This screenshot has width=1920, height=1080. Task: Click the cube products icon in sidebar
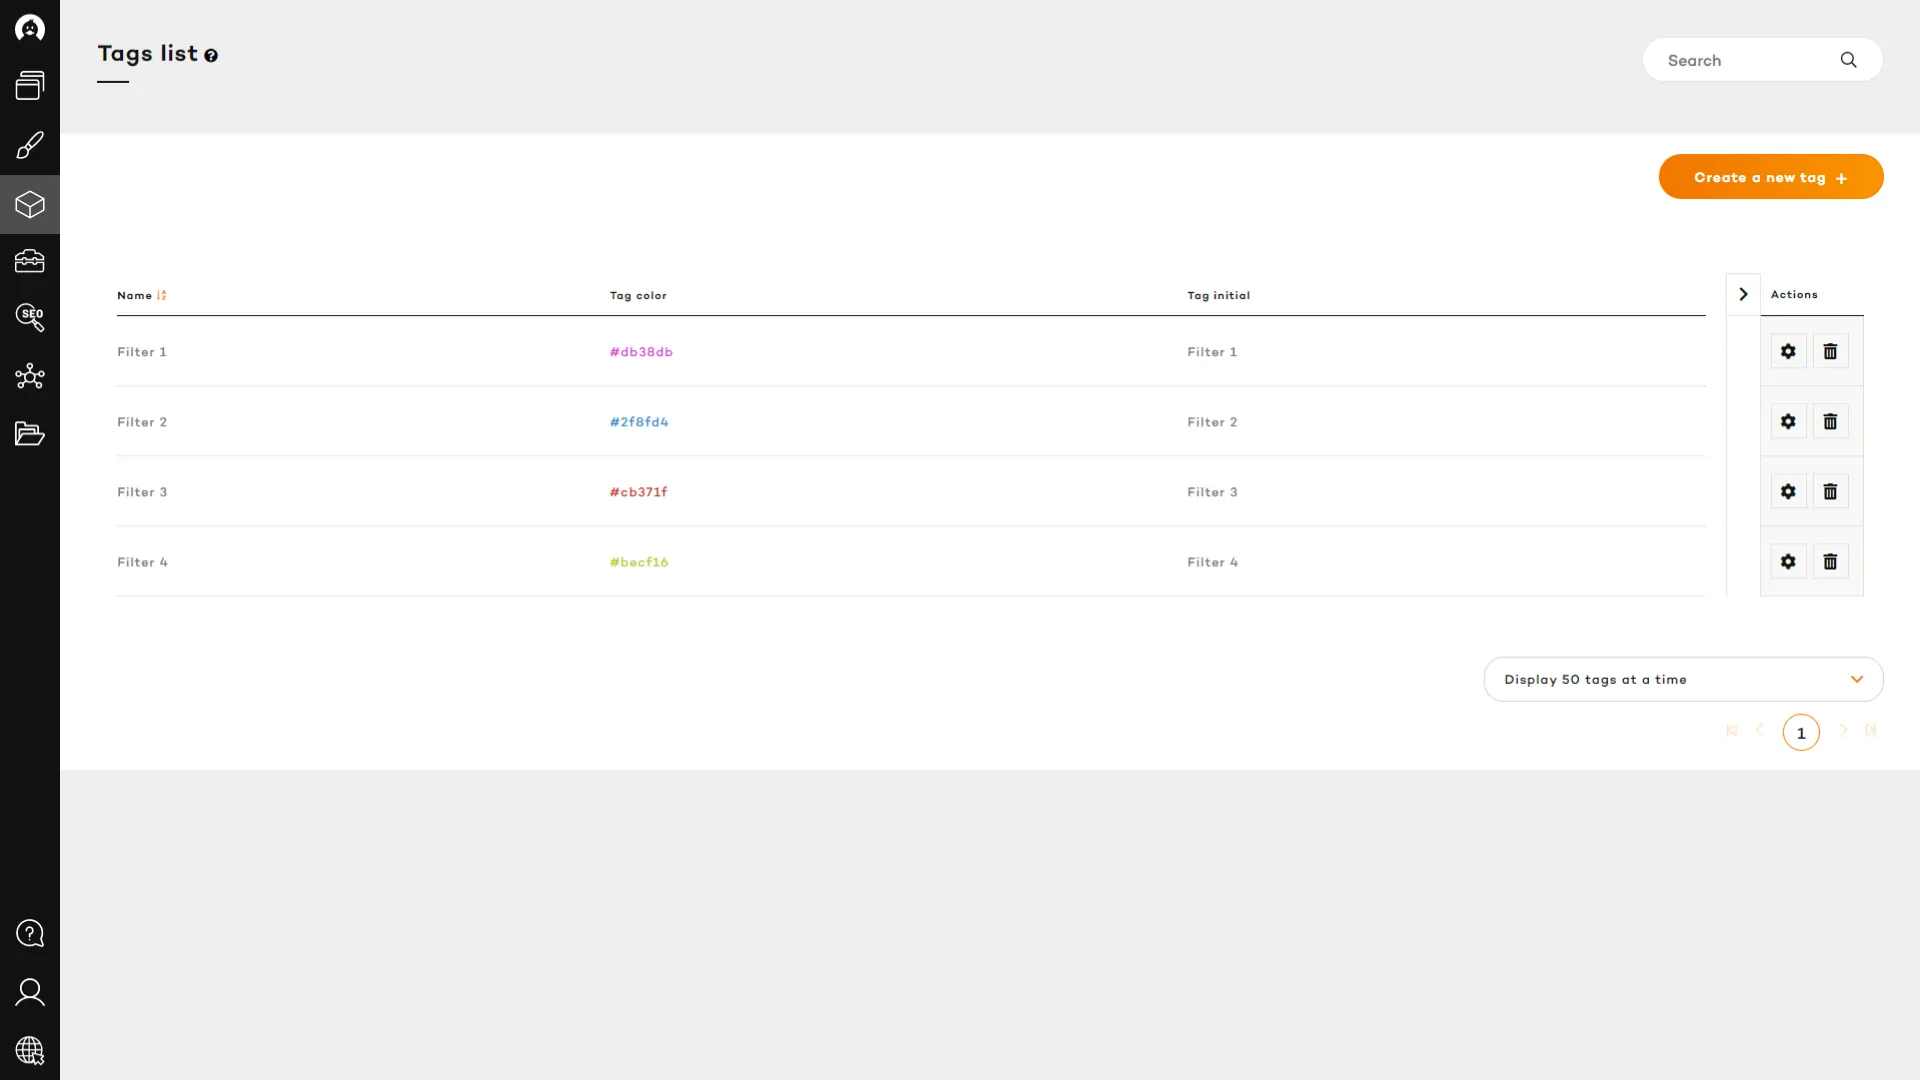coord(30,205)
